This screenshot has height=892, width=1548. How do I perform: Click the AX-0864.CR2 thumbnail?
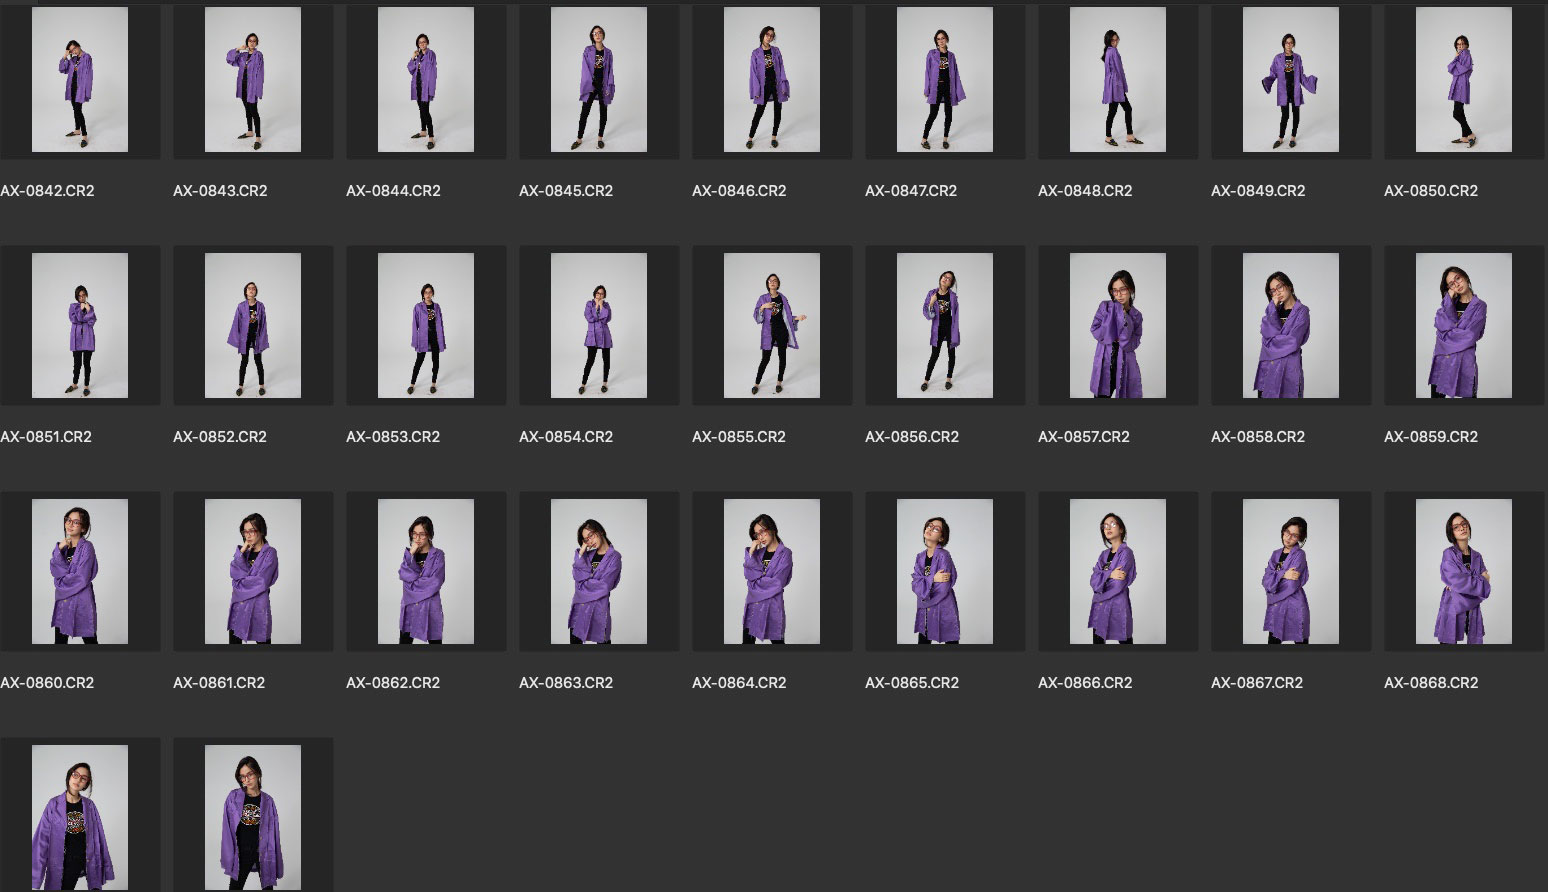pyautogui.click(x=772, y=572)
